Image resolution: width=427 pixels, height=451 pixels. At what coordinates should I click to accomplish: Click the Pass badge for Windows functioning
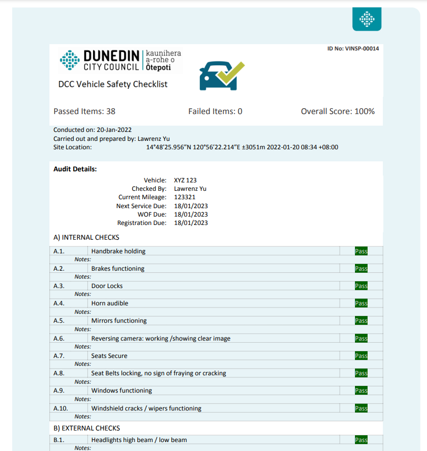(361, 390)
